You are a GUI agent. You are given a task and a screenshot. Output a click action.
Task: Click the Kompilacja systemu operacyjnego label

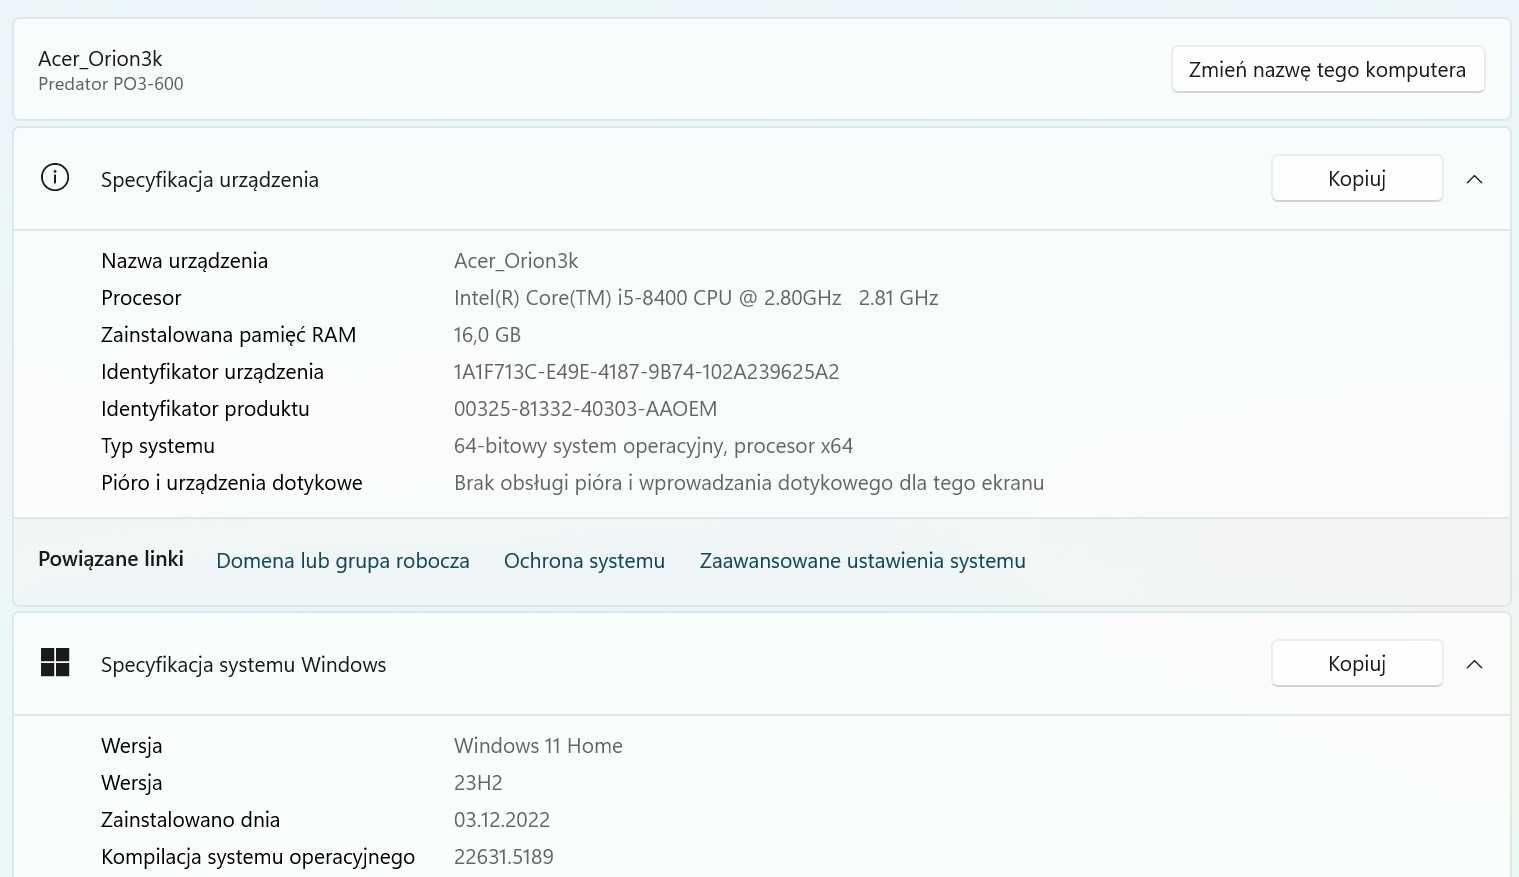tap(258, 857)
